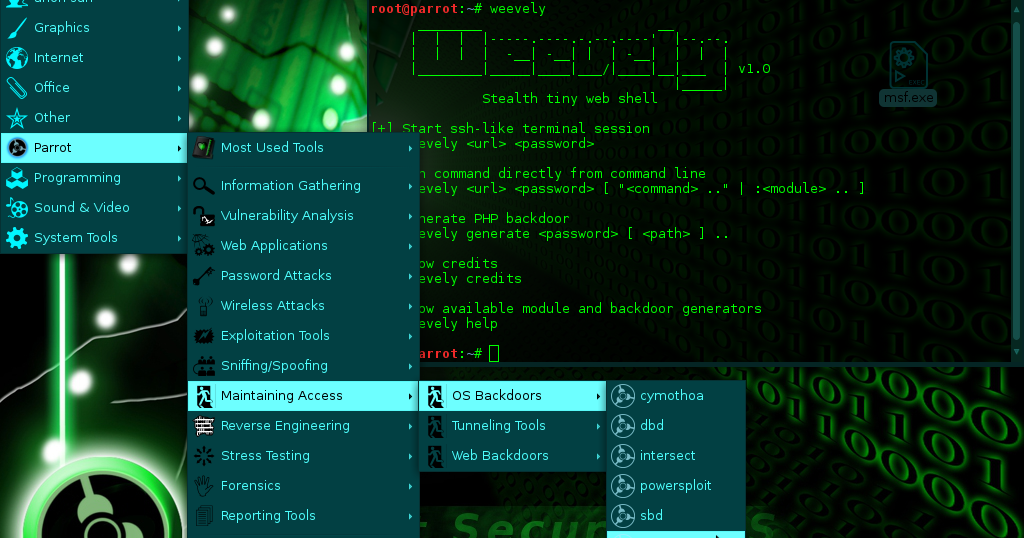Click the Tunneling Tools icon
The image size is (1024, 538).
pos(435,426)
